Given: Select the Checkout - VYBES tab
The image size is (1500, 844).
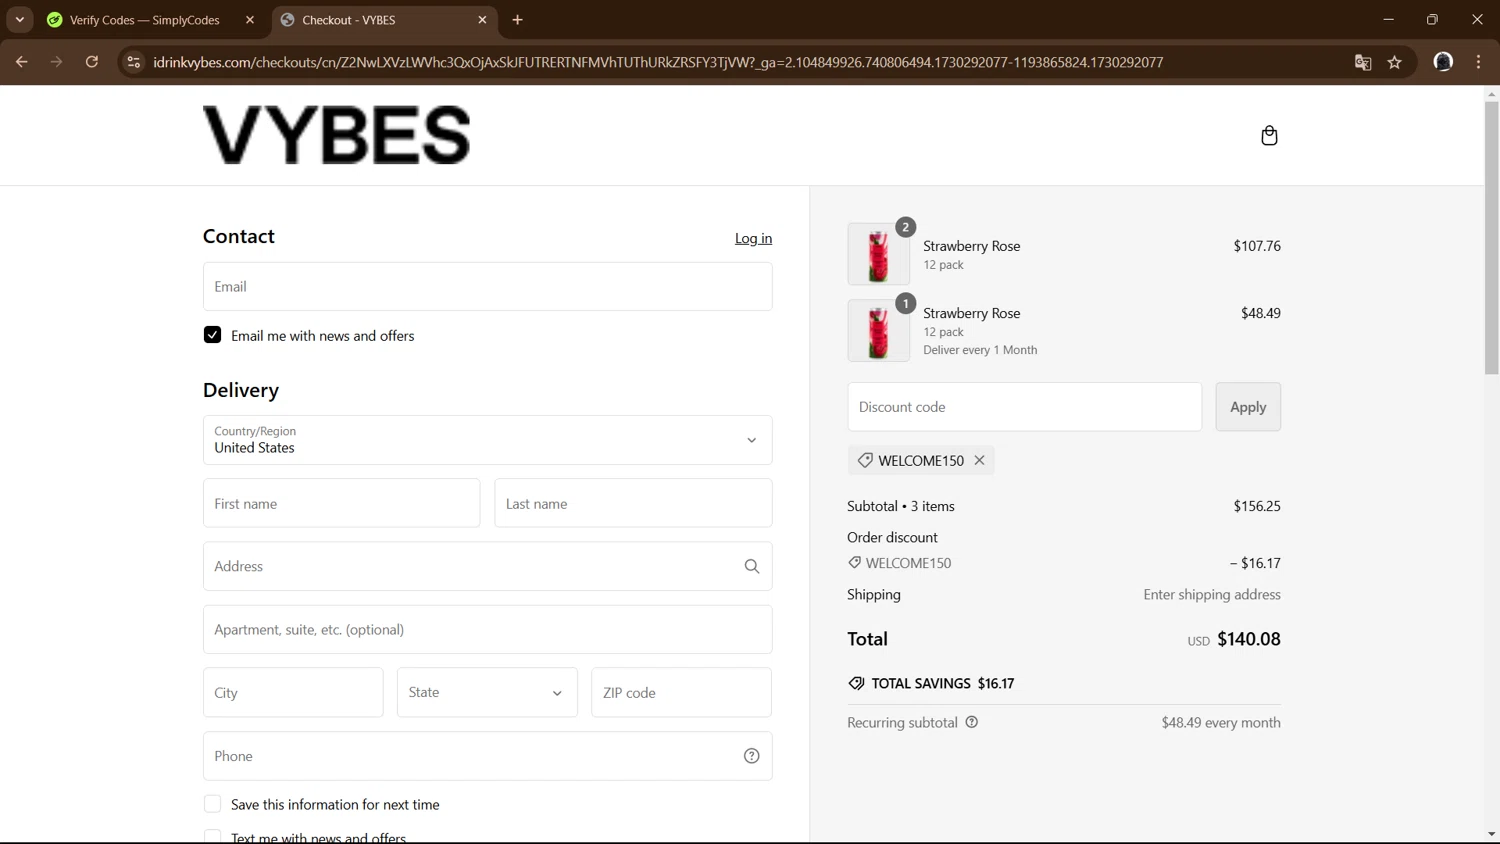Looking at the screenshot, I should coord(384,20).
